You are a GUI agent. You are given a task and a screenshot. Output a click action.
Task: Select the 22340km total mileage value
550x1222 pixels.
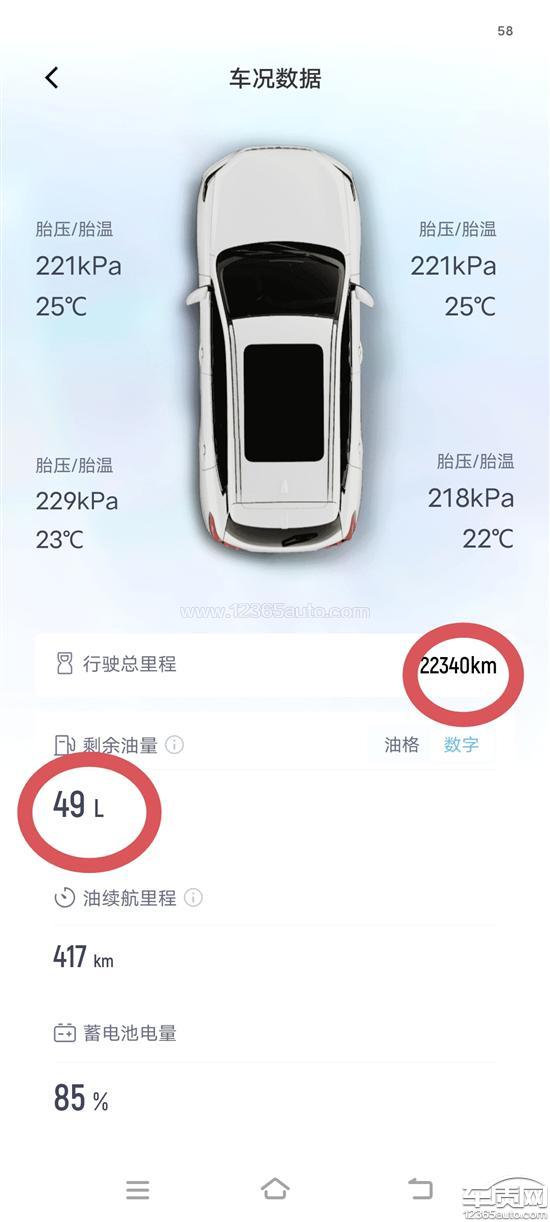(x=458, y=666)
